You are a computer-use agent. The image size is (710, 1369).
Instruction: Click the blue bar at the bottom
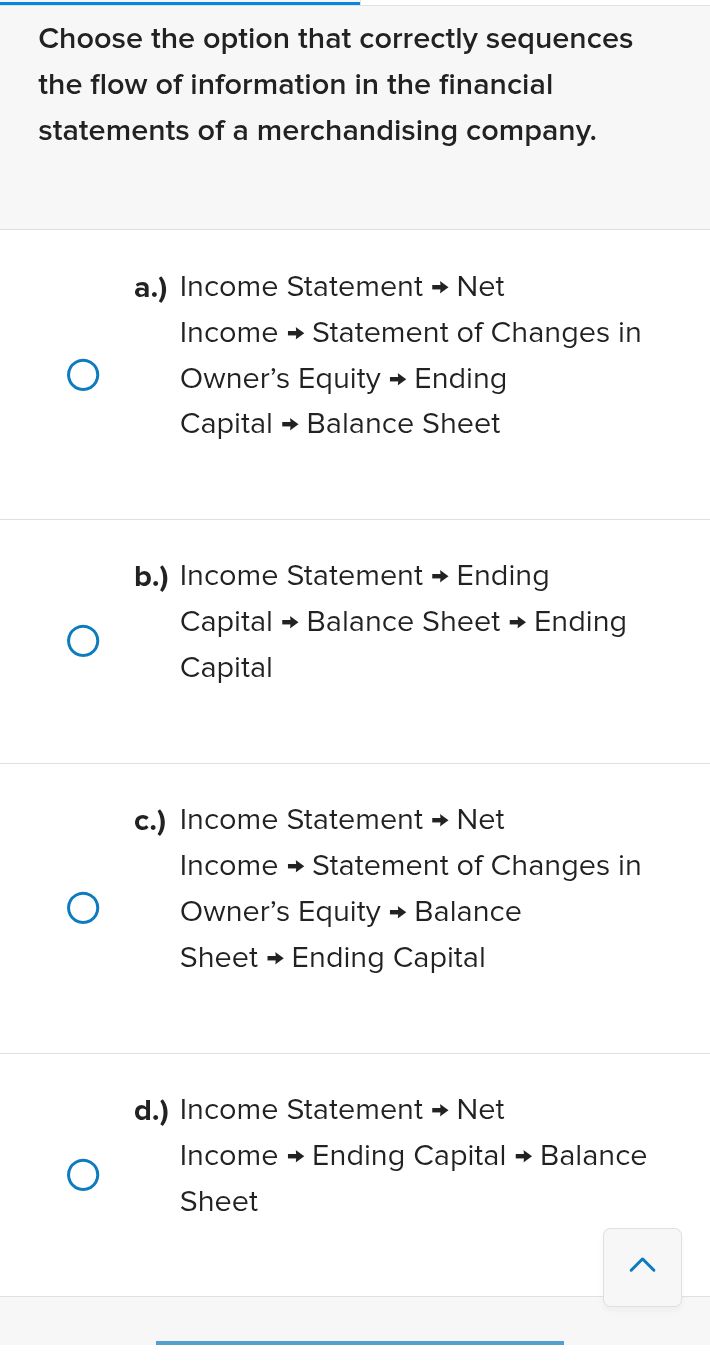[x=359, y=1342]
